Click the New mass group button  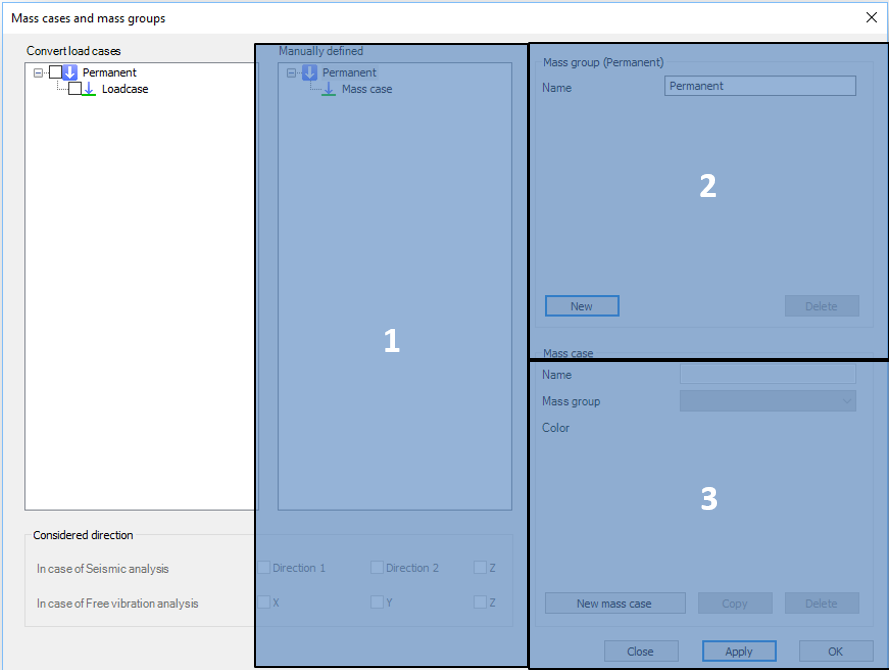pyautogui.click(x=582, y=306)
